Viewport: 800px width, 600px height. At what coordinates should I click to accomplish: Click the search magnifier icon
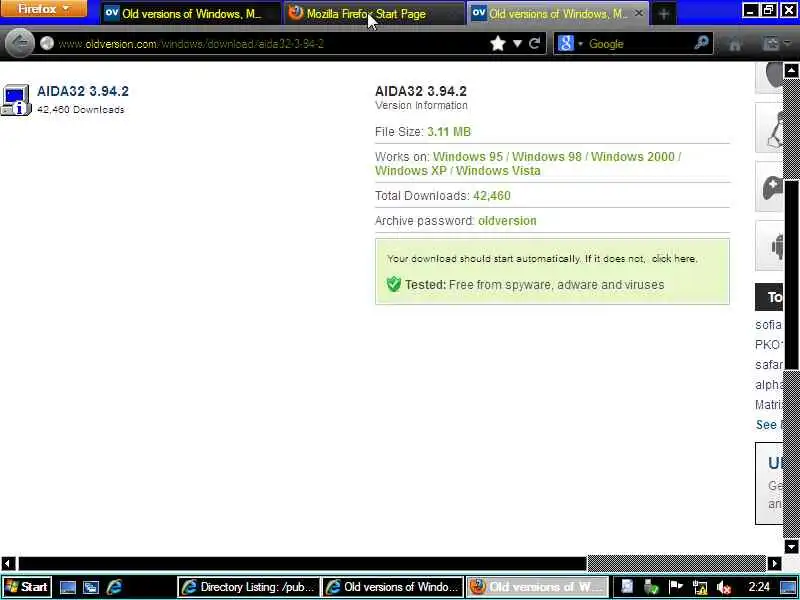tap(702, 43)
